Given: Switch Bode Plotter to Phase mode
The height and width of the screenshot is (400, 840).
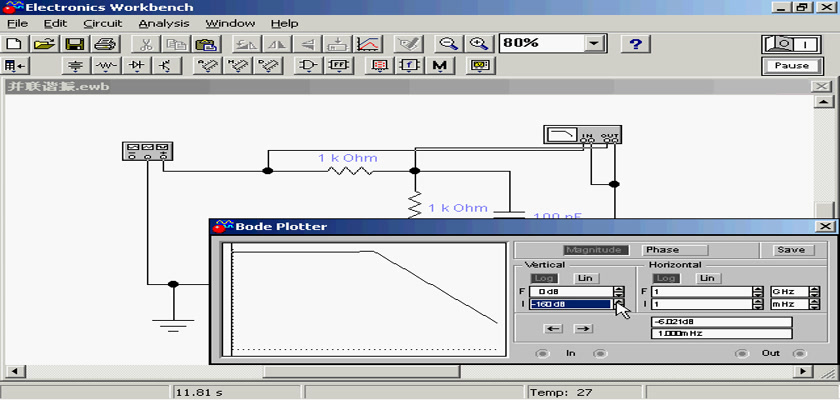Looking at the screenshot, I should pos(675,250).
